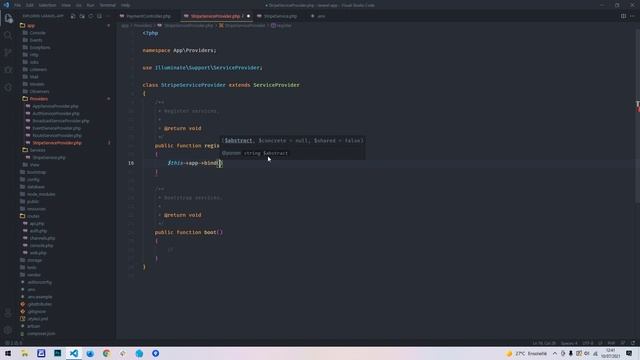Image resolution: width=640 pixels, height=360 pixels.
Task: Open the File menu
Action: click(18, 5)
